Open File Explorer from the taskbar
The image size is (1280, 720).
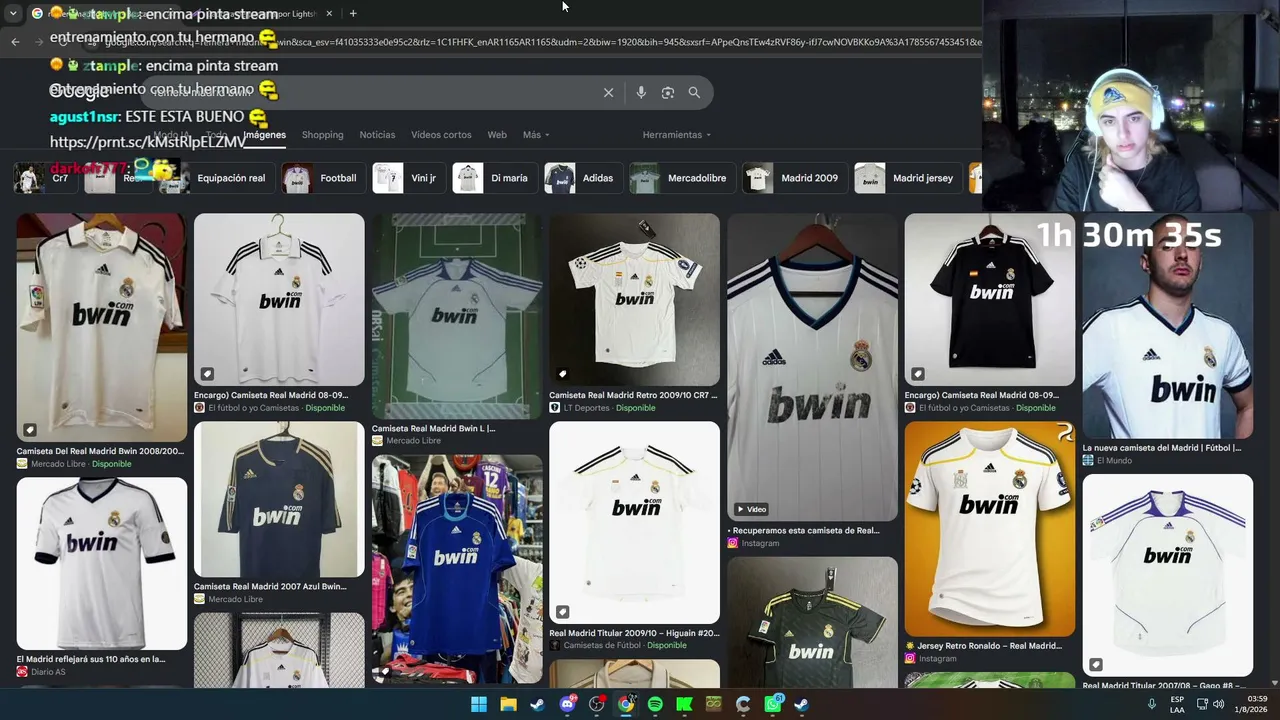pyautogui.click(x=508, y=704)
